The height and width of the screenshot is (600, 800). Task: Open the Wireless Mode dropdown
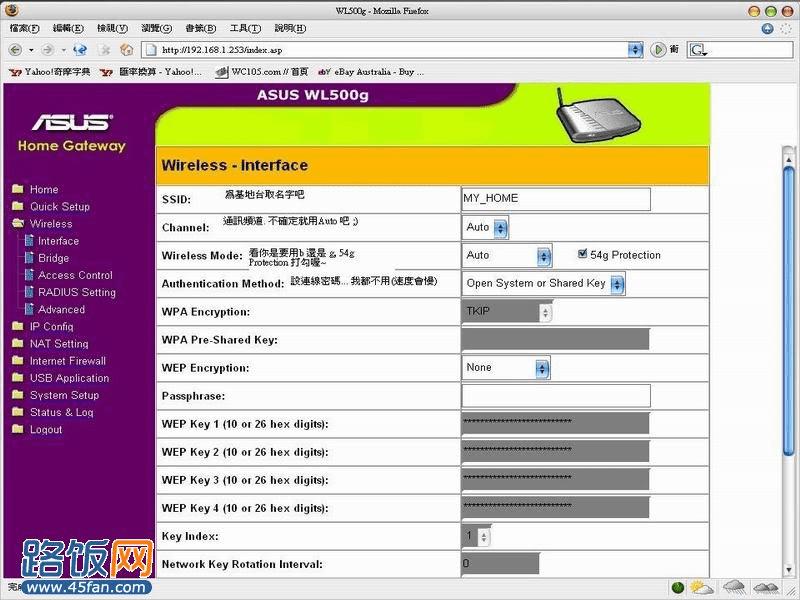point(507,256)
